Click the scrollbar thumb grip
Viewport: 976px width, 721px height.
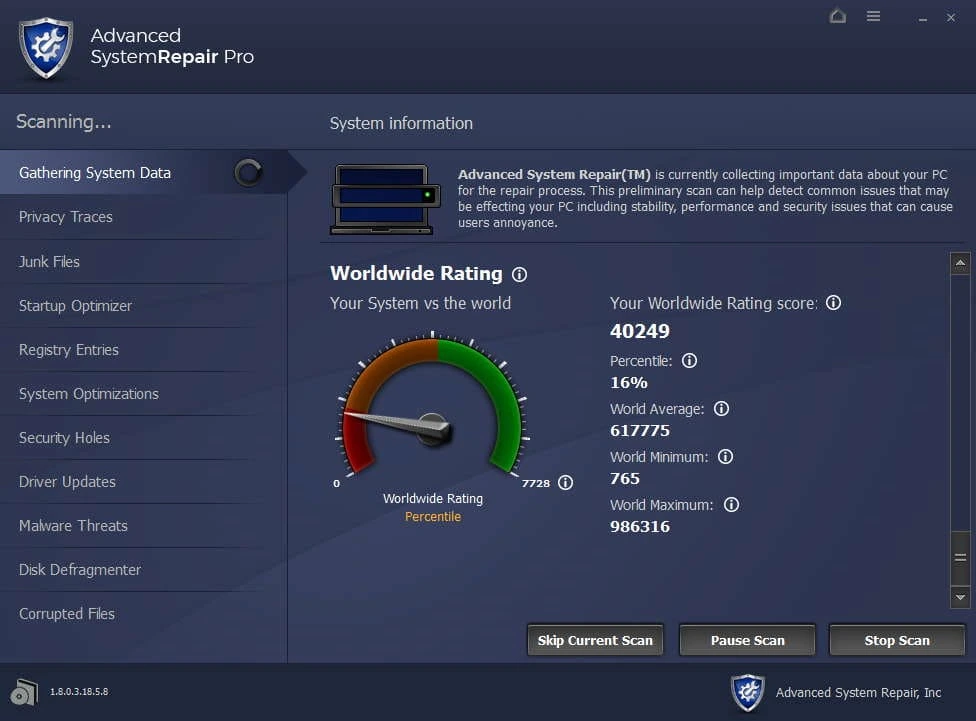click(960, 558)
